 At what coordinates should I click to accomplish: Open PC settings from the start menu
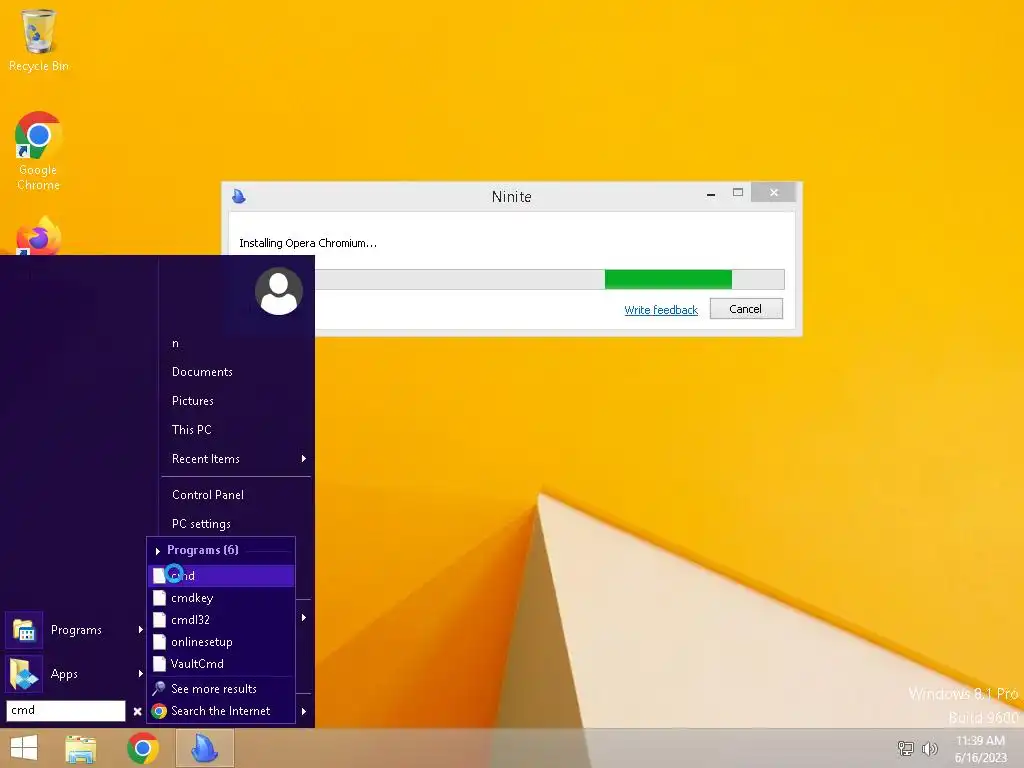[x=201, y=524]
